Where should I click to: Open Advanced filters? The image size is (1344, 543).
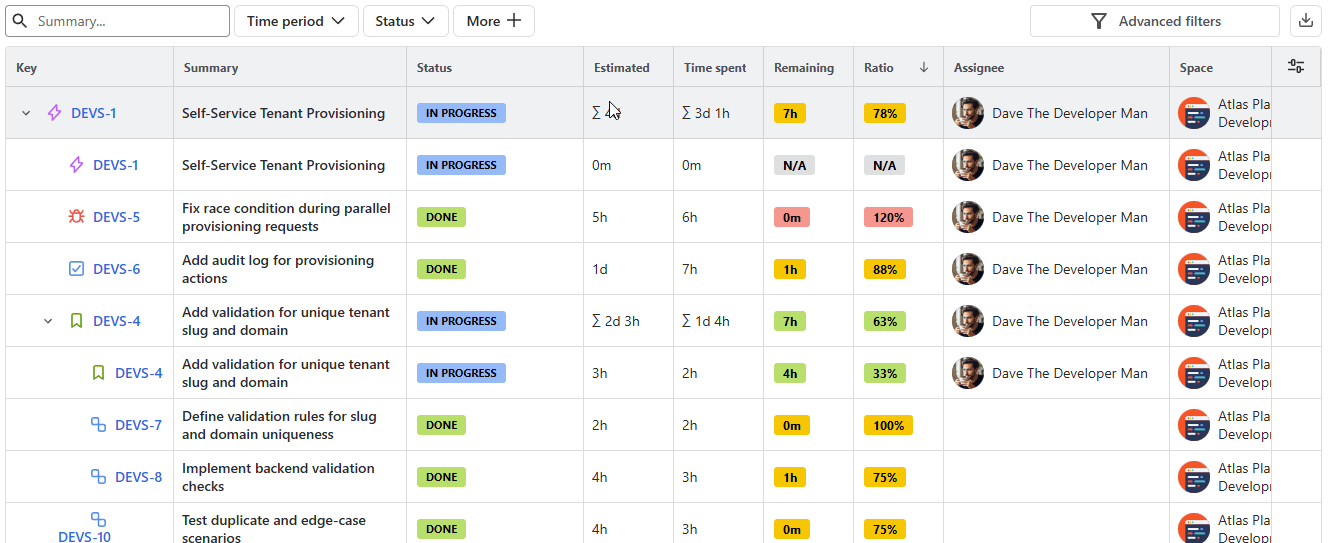(1155, 21)
